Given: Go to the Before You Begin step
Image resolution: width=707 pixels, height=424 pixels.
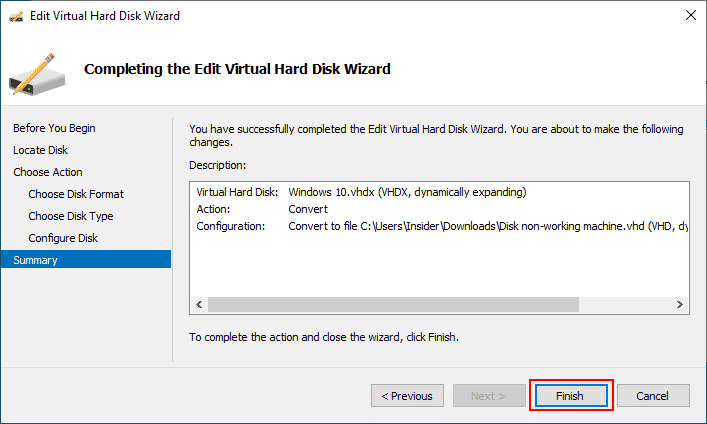Looking at the screenshot, I should (x=54, y=128).
